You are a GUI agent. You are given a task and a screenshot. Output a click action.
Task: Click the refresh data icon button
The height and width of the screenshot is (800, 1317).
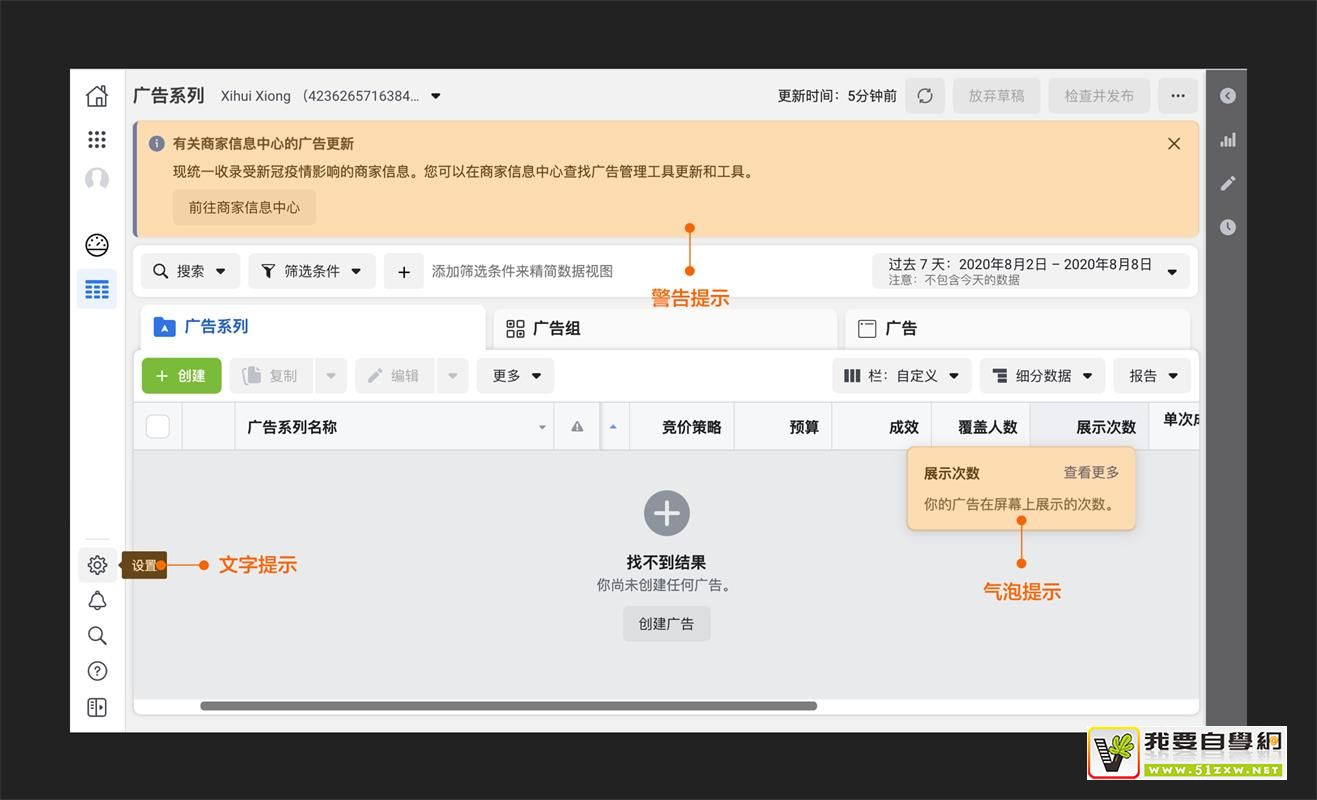coord(925,96)
